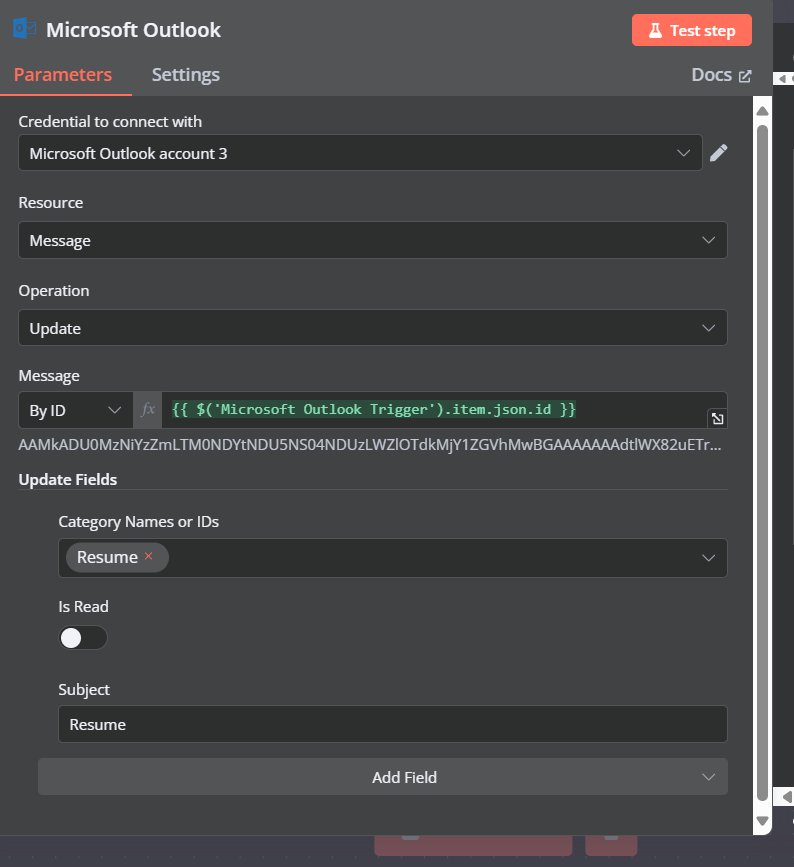This screenshot has width=794, height=867.
Task: Click the vertical scrollbar thumb
Action: (x=762, y=463)
